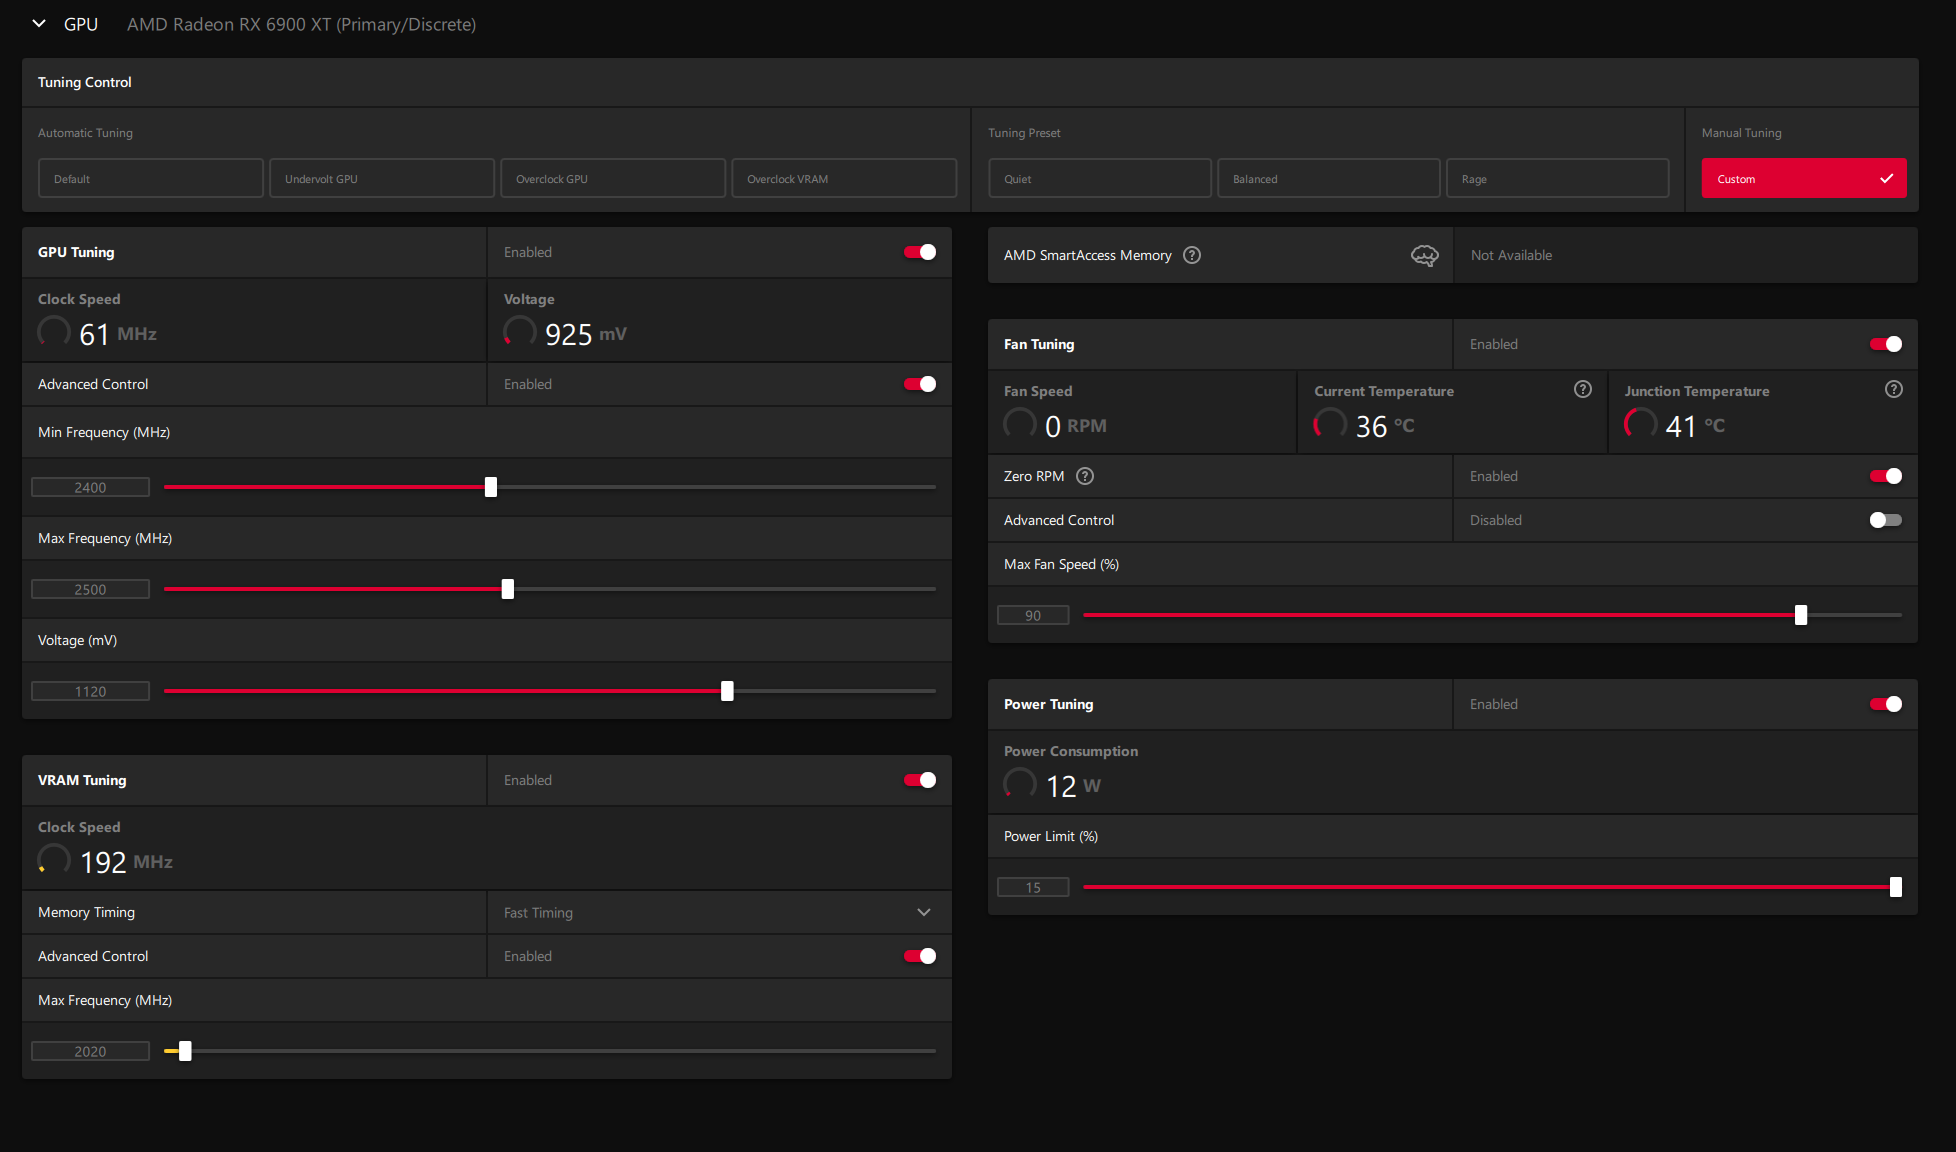Open the Junction Temperature help icon
This screenshot has width=1956, height=1152.
1894,389
